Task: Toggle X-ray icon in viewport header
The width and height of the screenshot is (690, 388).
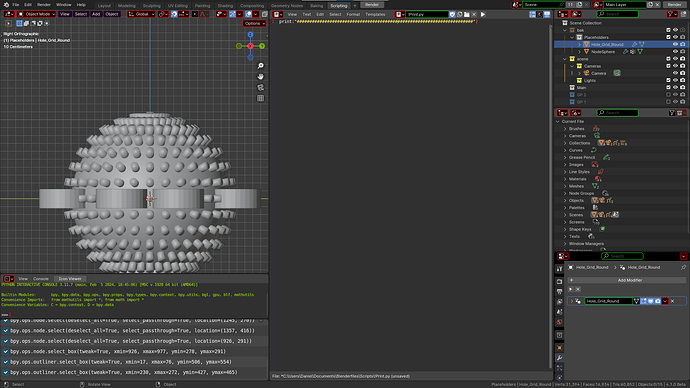Action: click(x=264, y=14)
